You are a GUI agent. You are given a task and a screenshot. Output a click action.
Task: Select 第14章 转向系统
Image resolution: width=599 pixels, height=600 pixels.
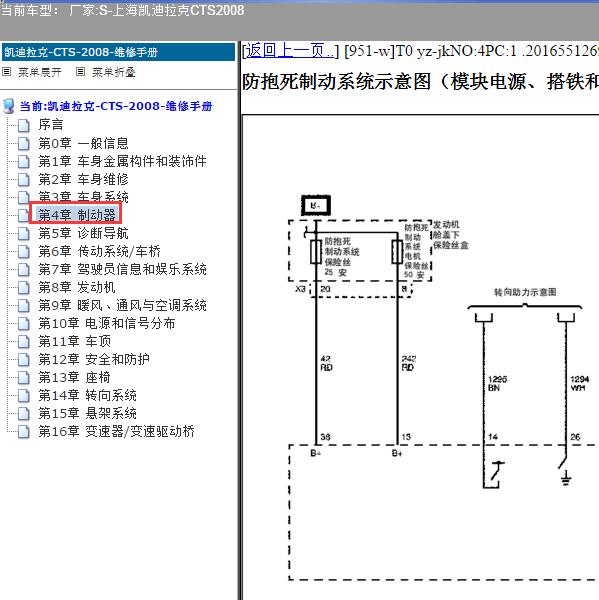pos(87,395)
